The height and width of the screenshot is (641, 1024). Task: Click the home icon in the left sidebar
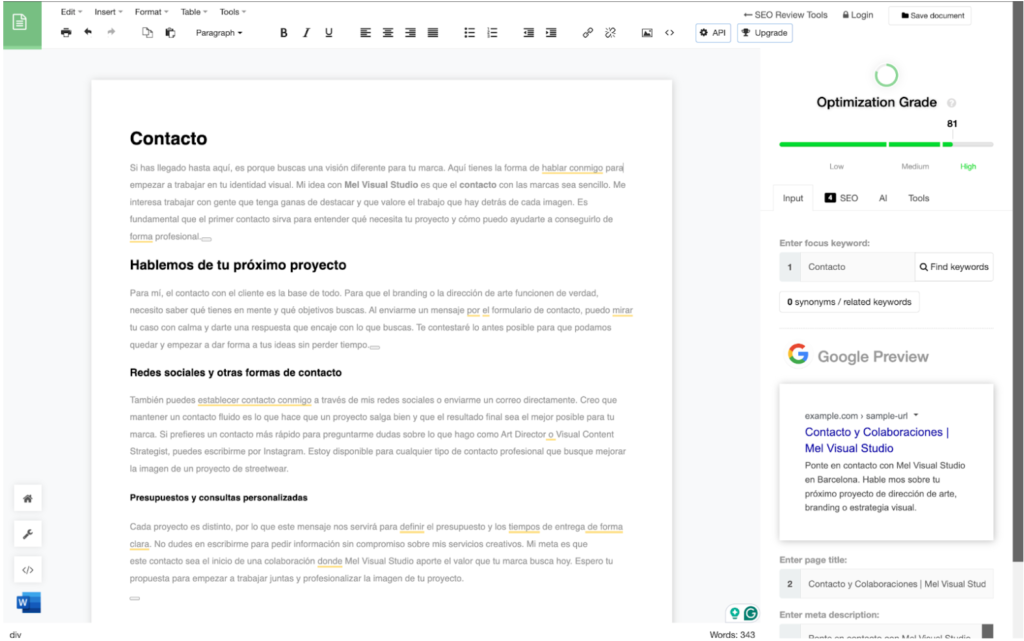pyautogui.click(x=28, y=498)
